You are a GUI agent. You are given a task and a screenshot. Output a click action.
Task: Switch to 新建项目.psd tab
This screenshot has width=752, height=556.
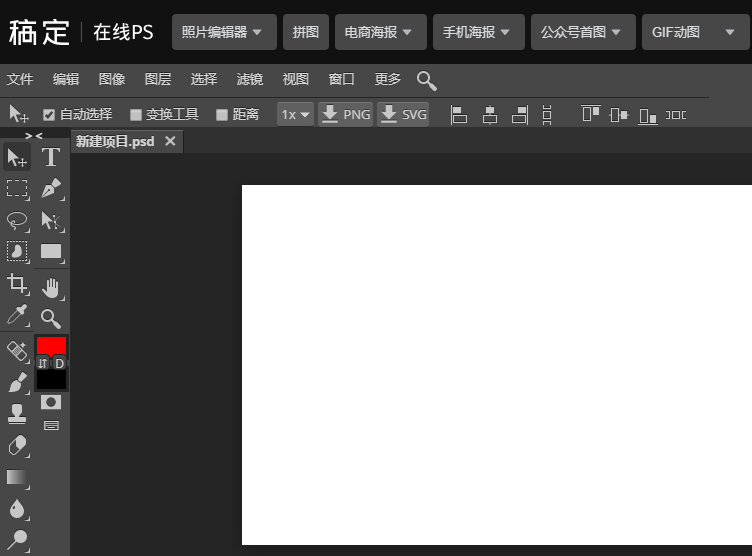point(115,142)
